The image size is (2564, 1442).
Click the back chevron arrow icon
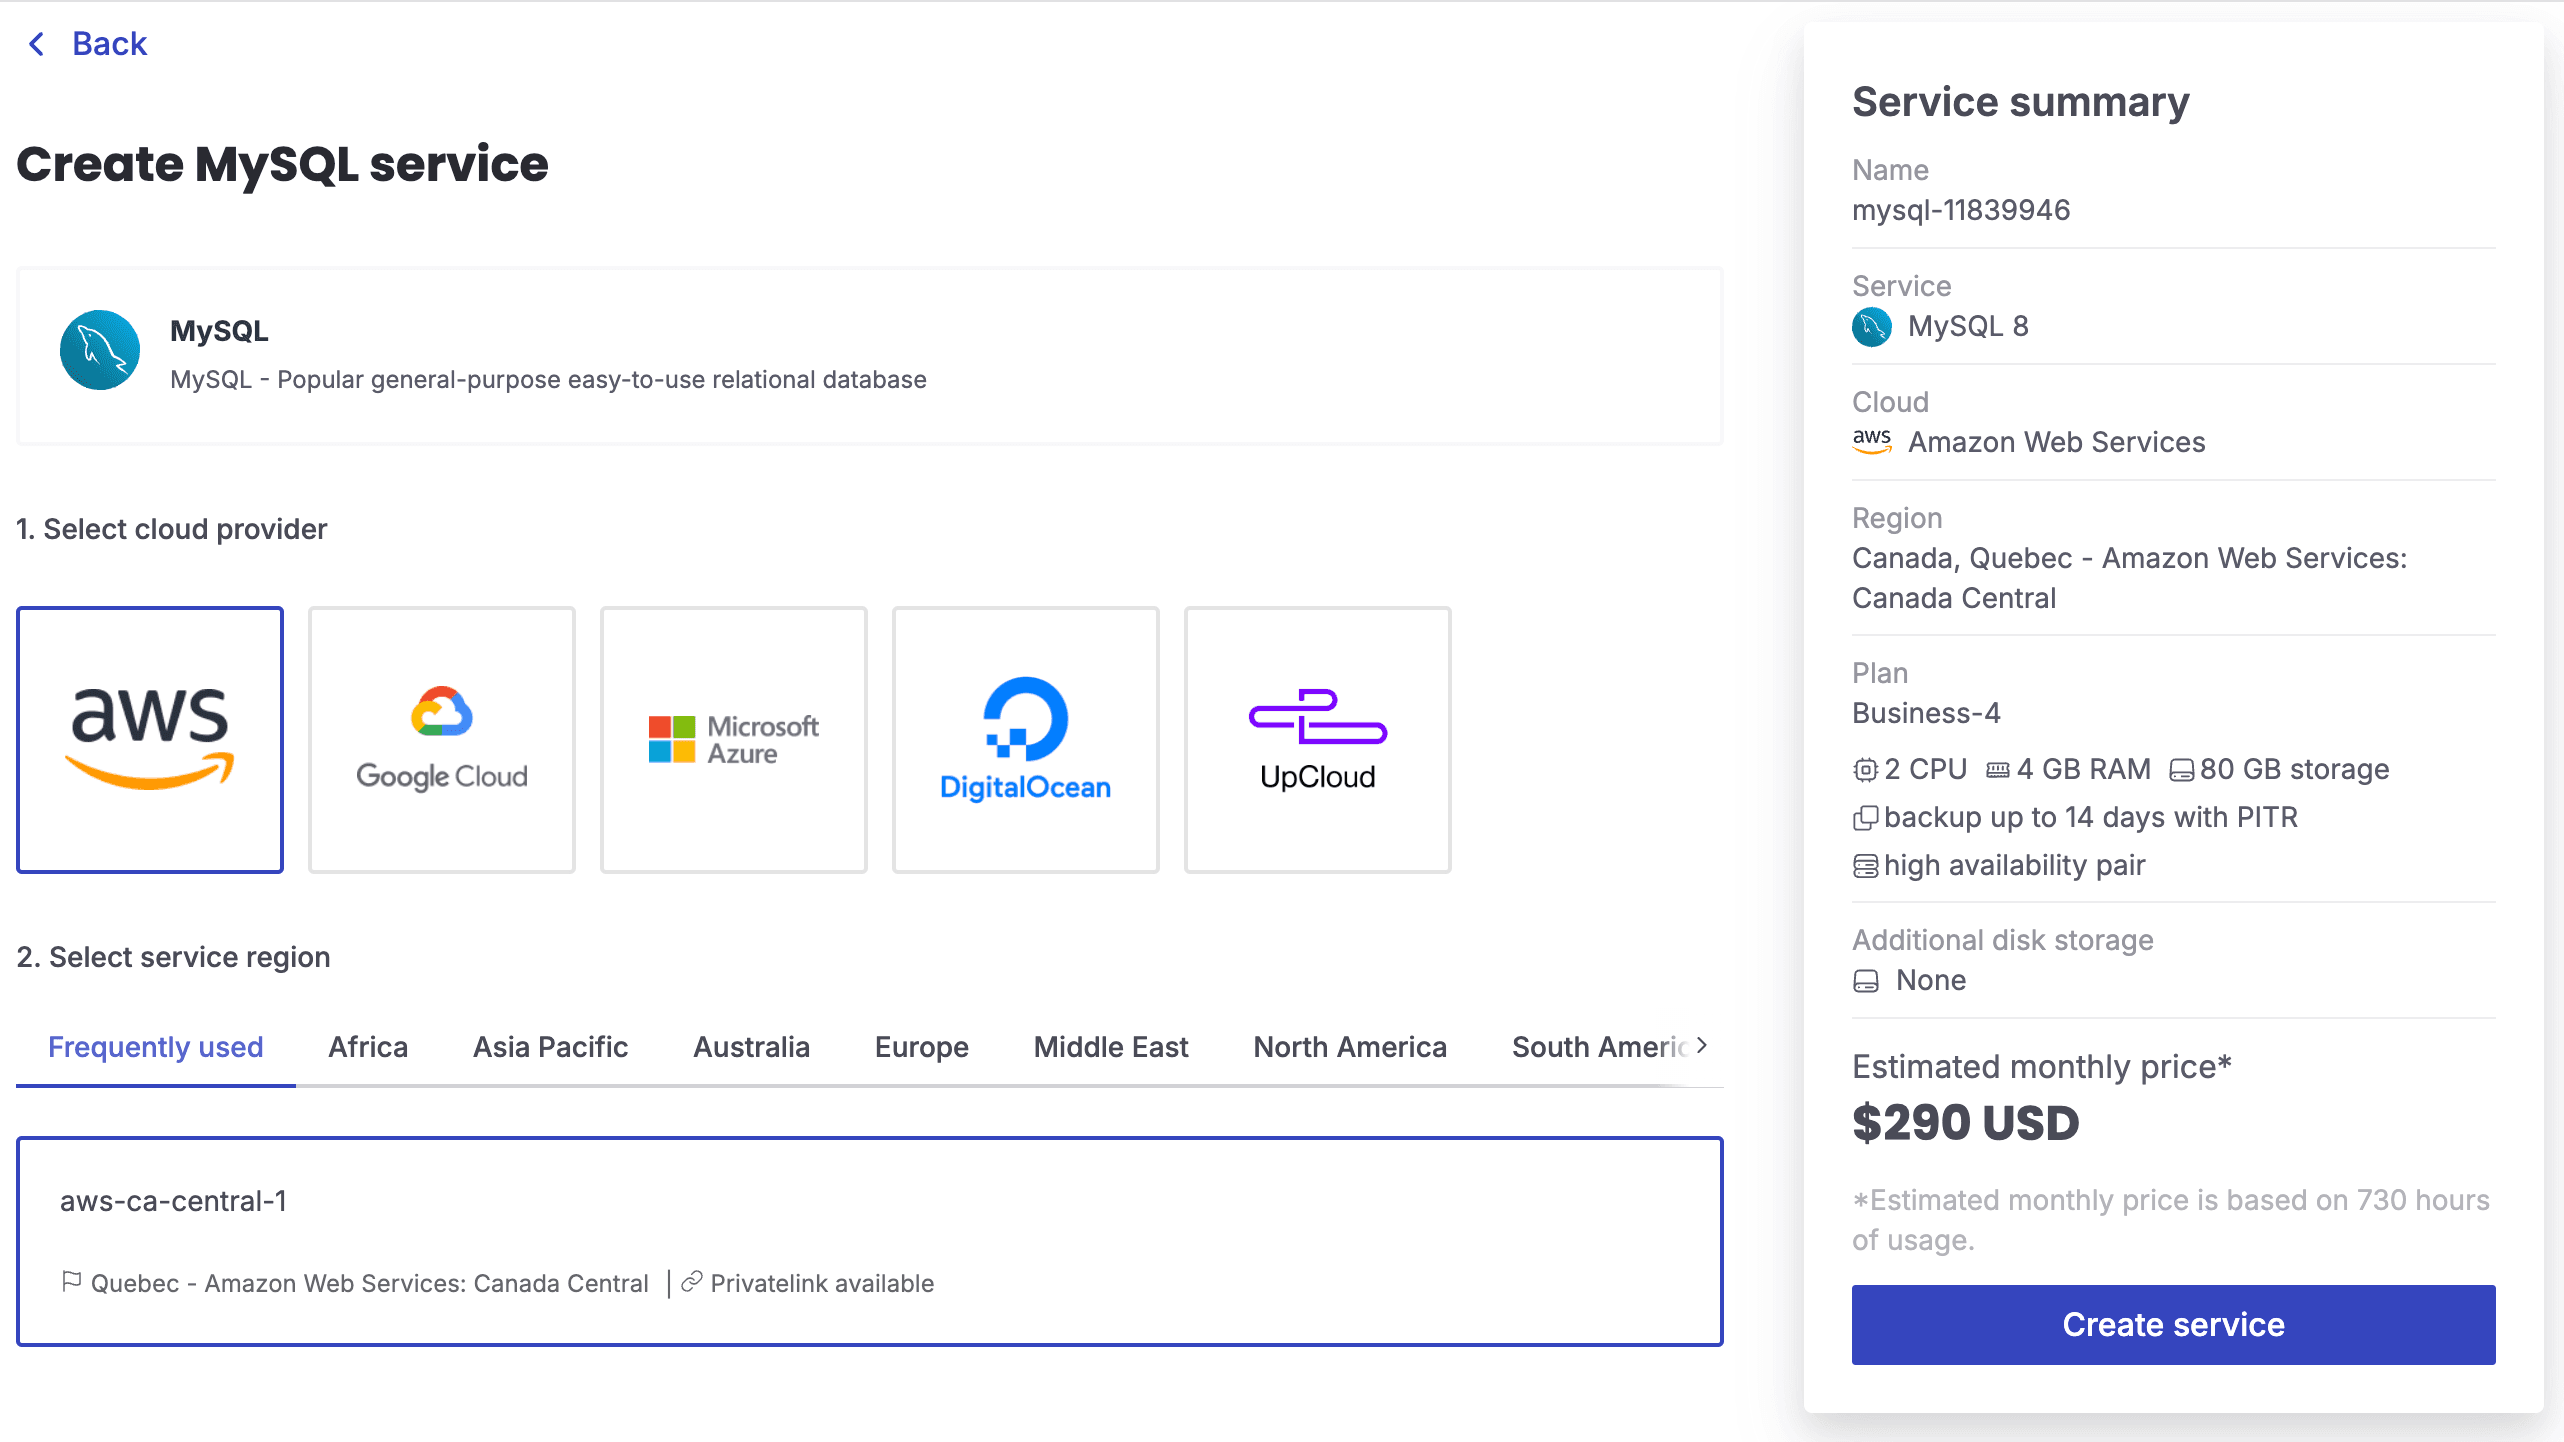[x=37, y=44]
